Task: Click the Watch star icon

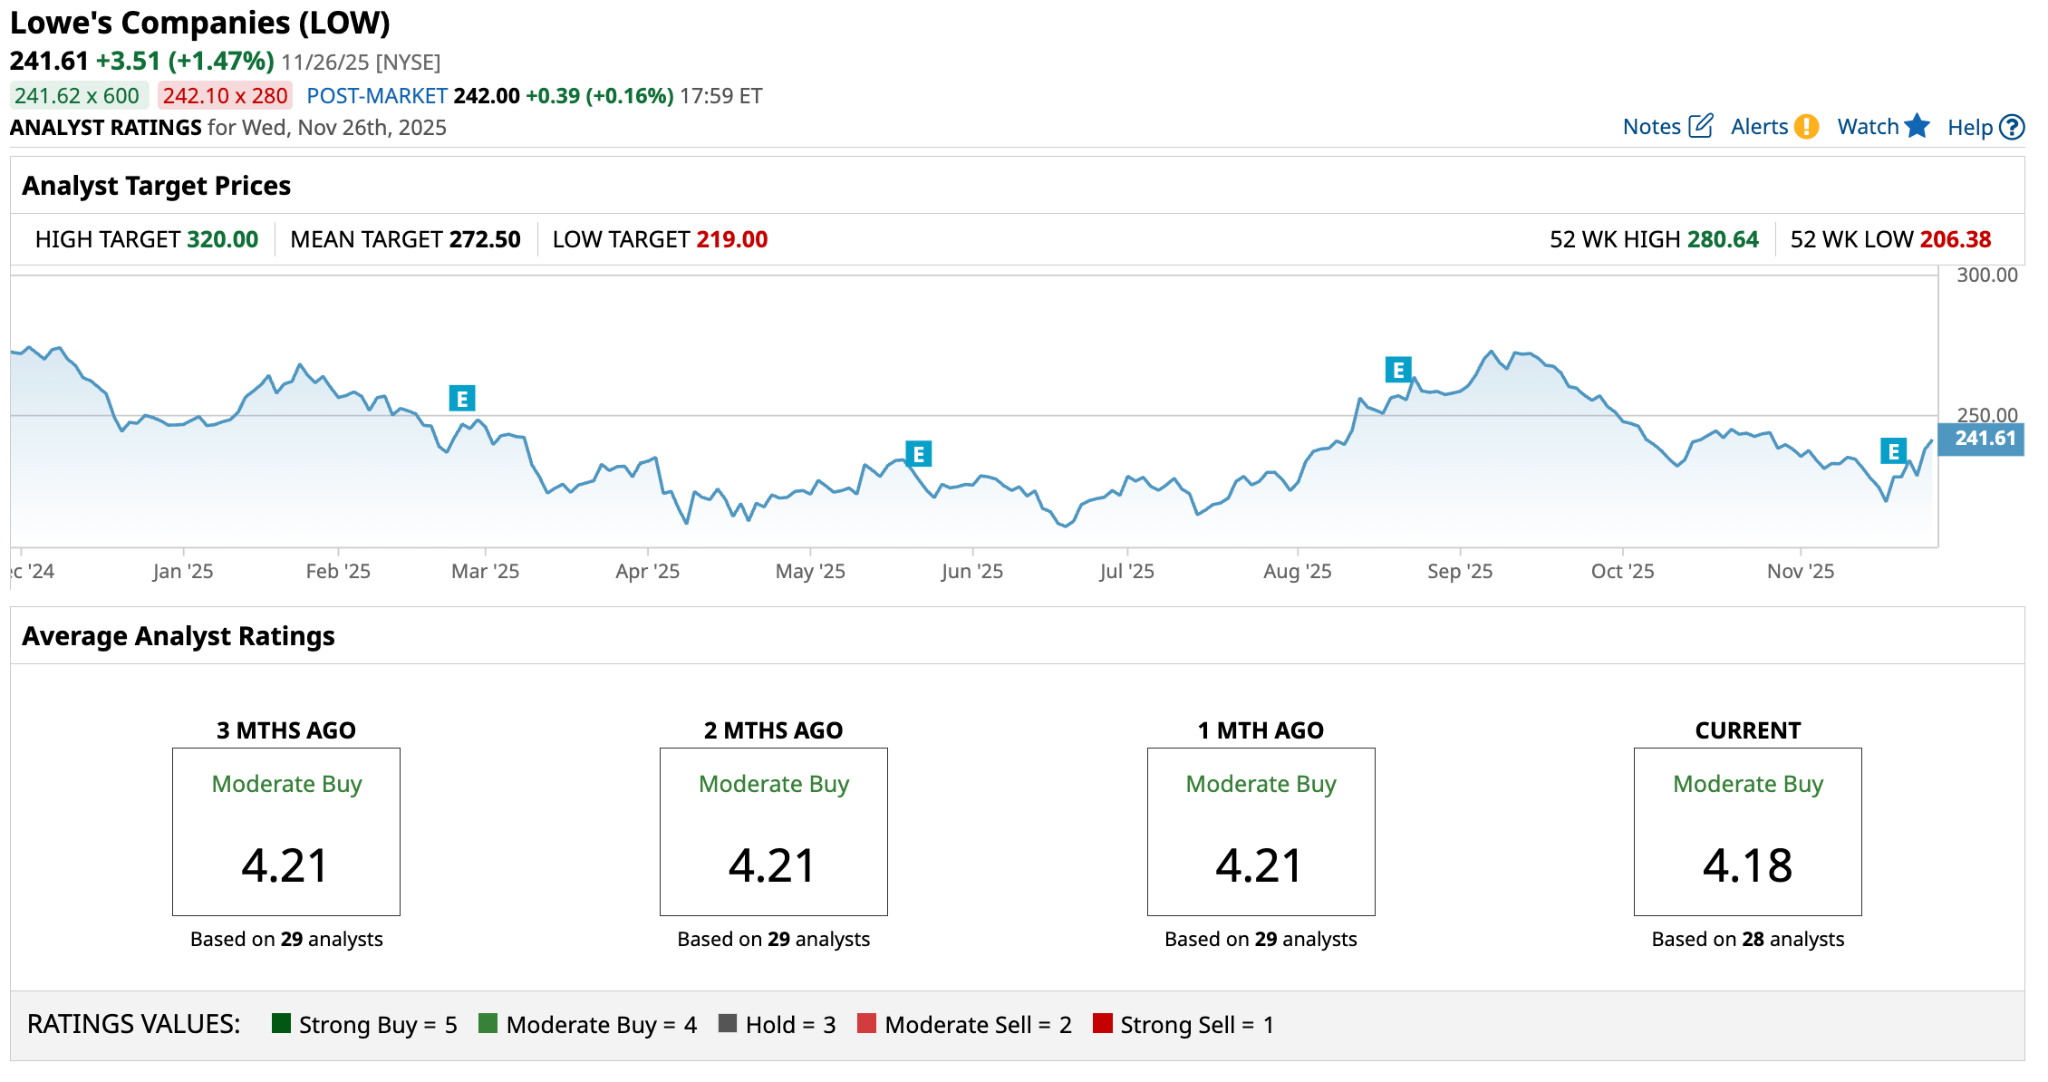Action: click(x=1917, y=126)
